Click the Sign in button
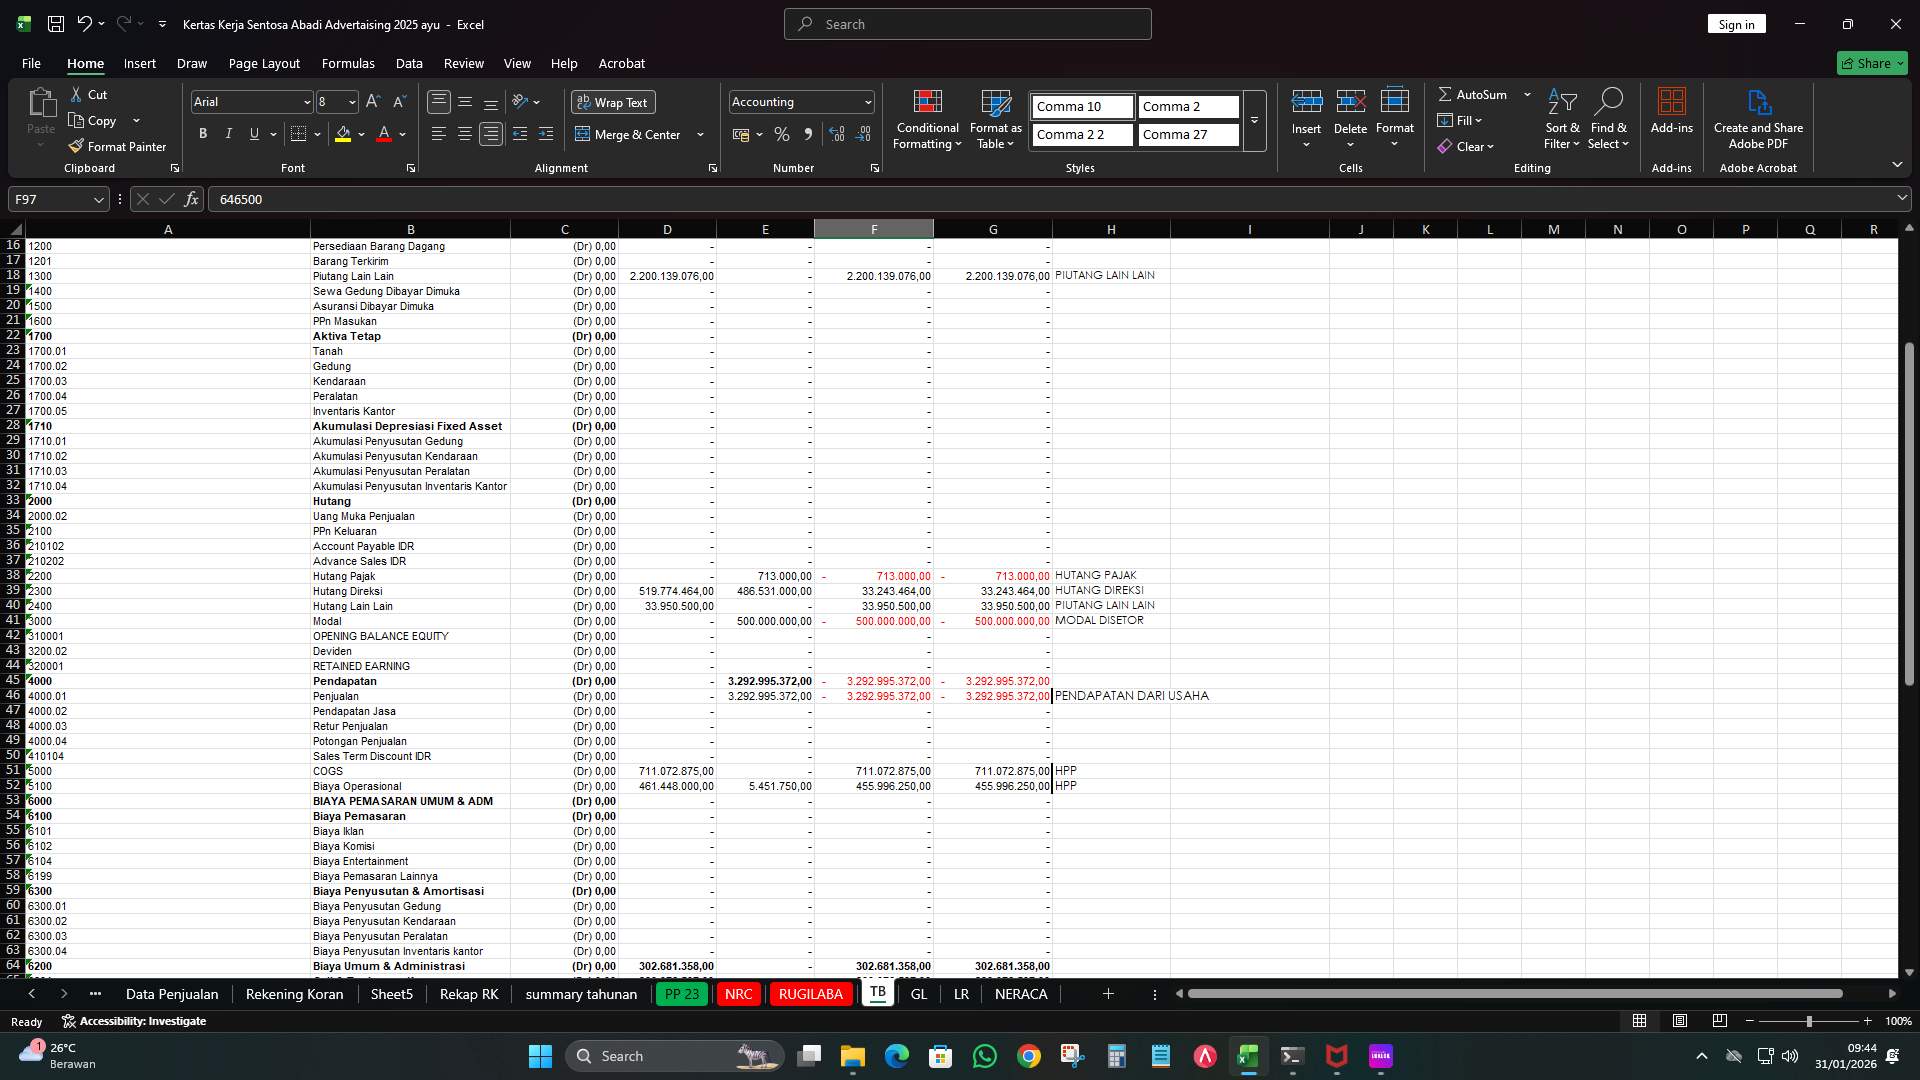 click(1736, 23)
